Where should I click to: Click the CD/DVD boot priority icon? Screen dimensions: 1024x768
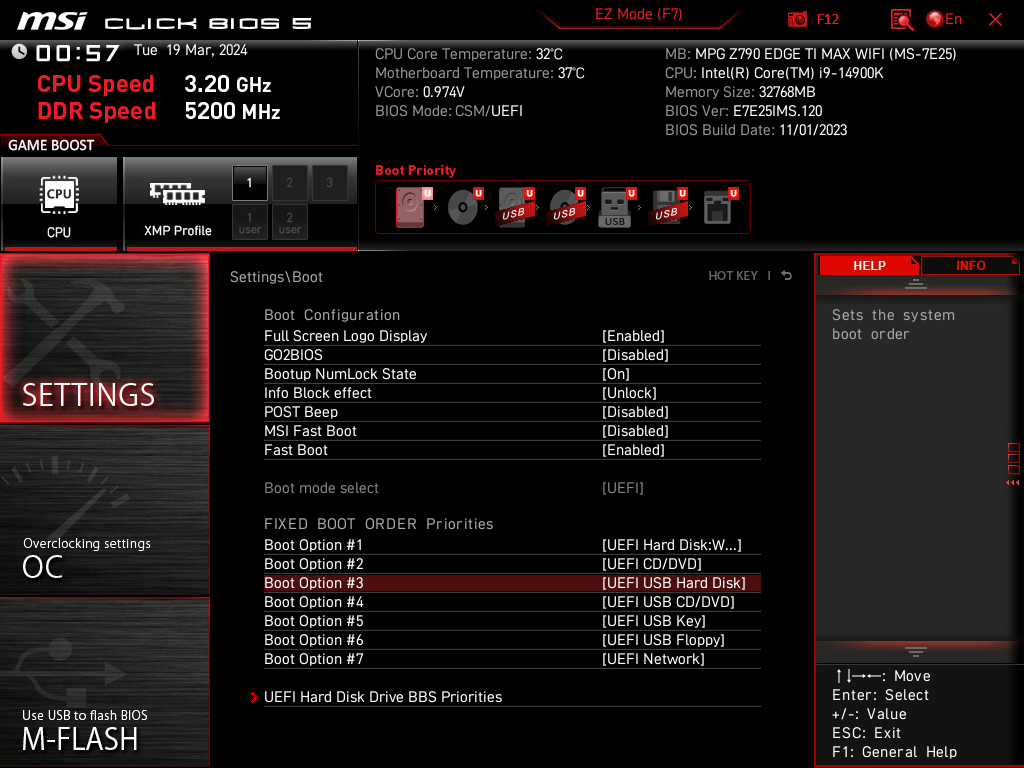pos(464,207)
